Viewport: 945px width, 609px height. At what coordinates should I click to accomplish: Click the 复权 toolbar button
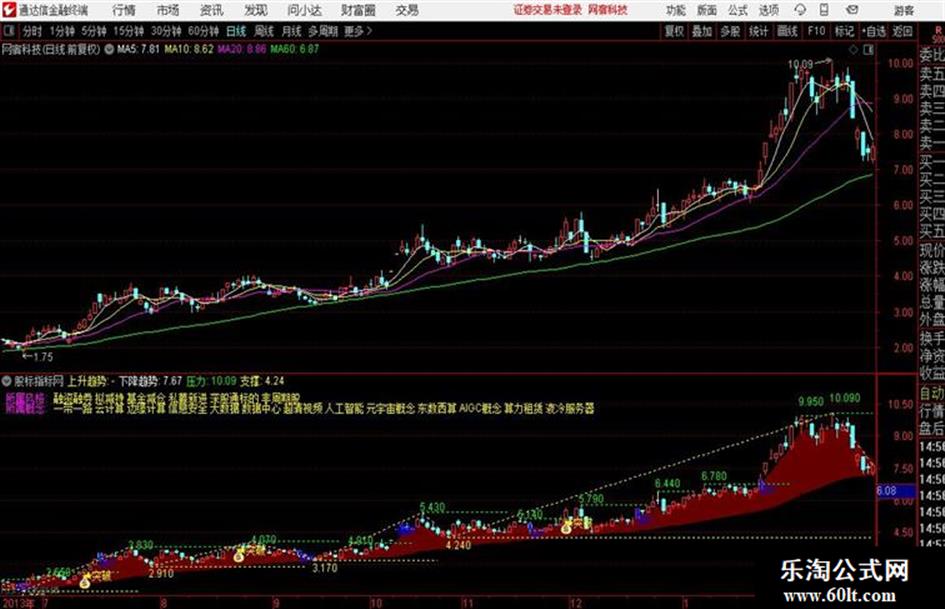pos(674,31)
